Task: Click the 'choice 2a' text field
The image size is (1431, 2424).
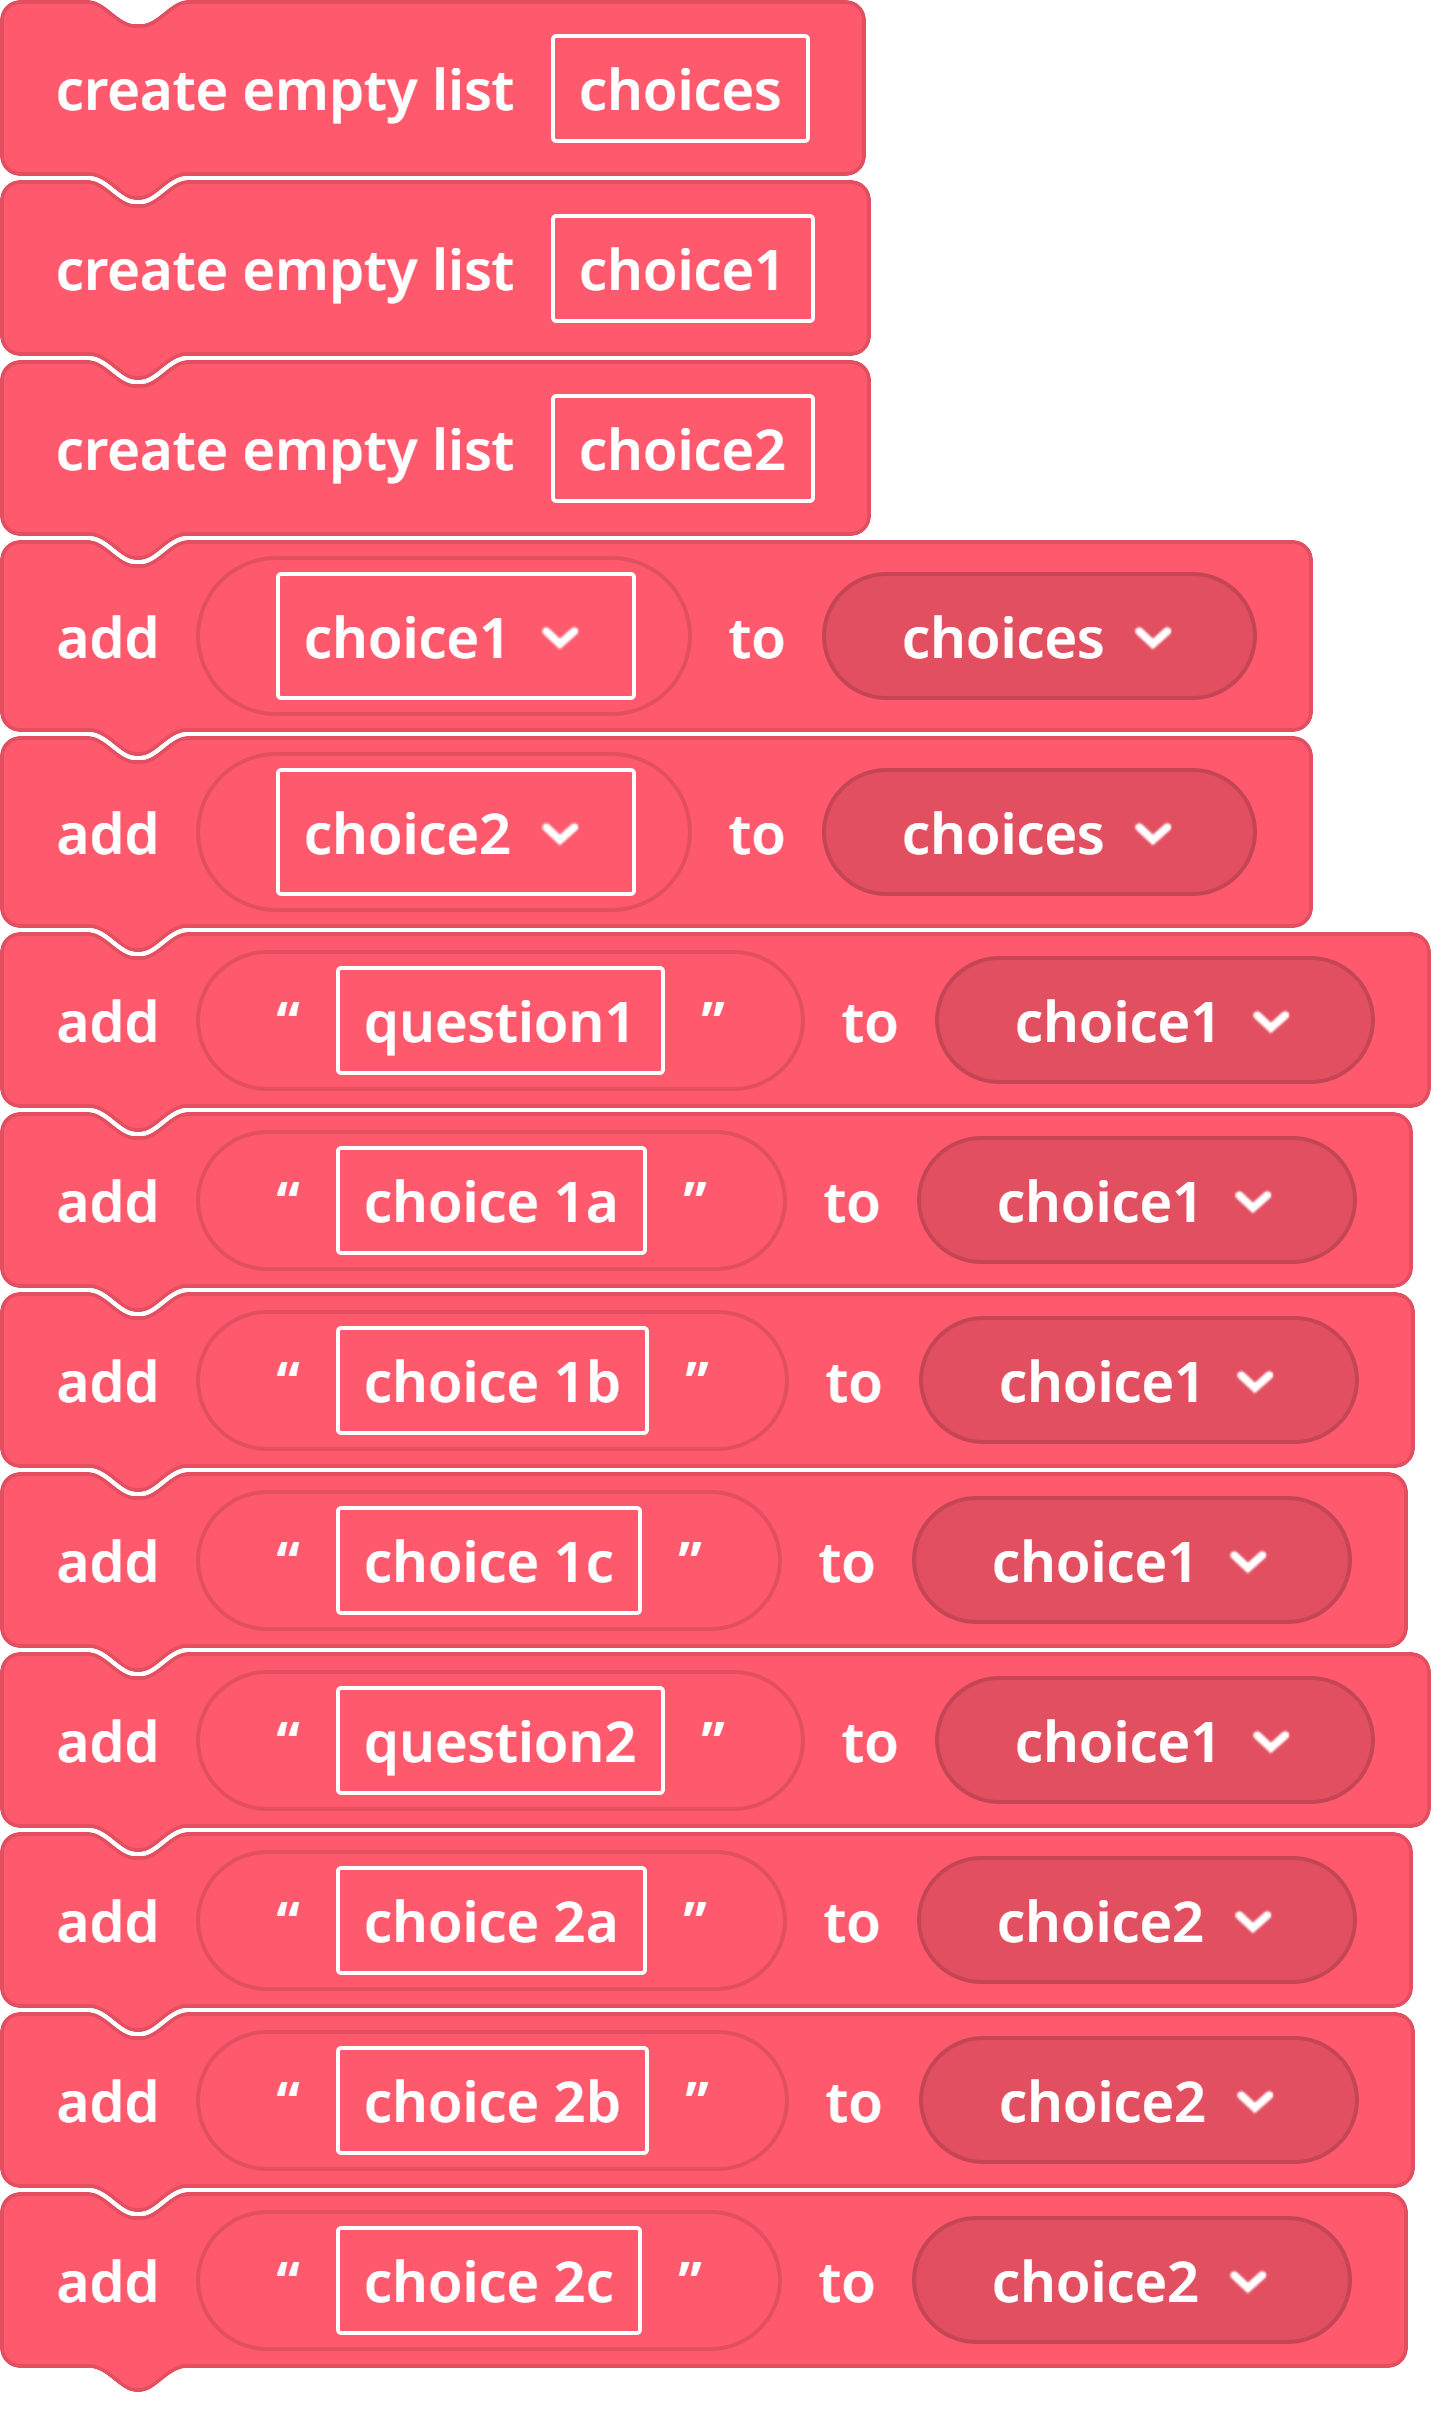Action: coord(491,1921)
